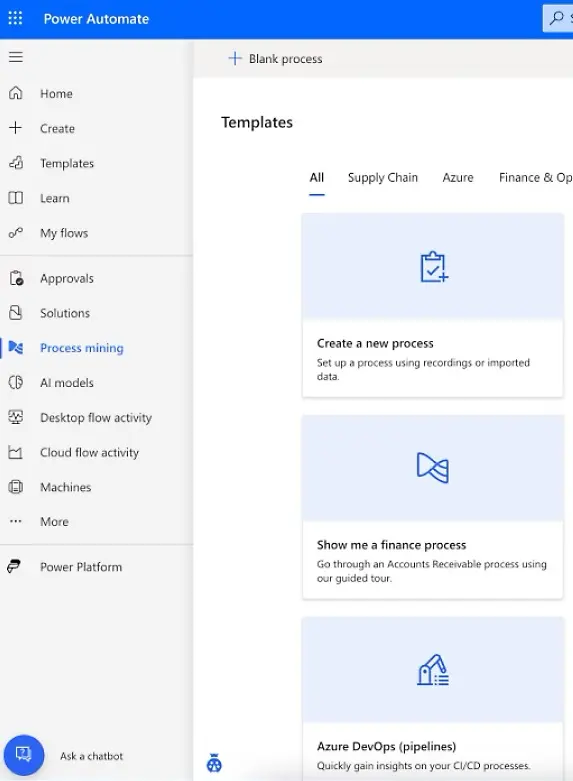Open Create in the sidebar
The image size is (573, 781).
tap(57, 129)
